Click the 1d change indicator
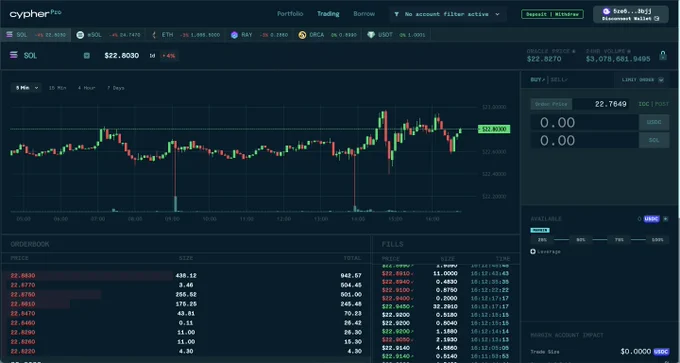This screenshot has height=363, width=680. (x=164, y=56)
